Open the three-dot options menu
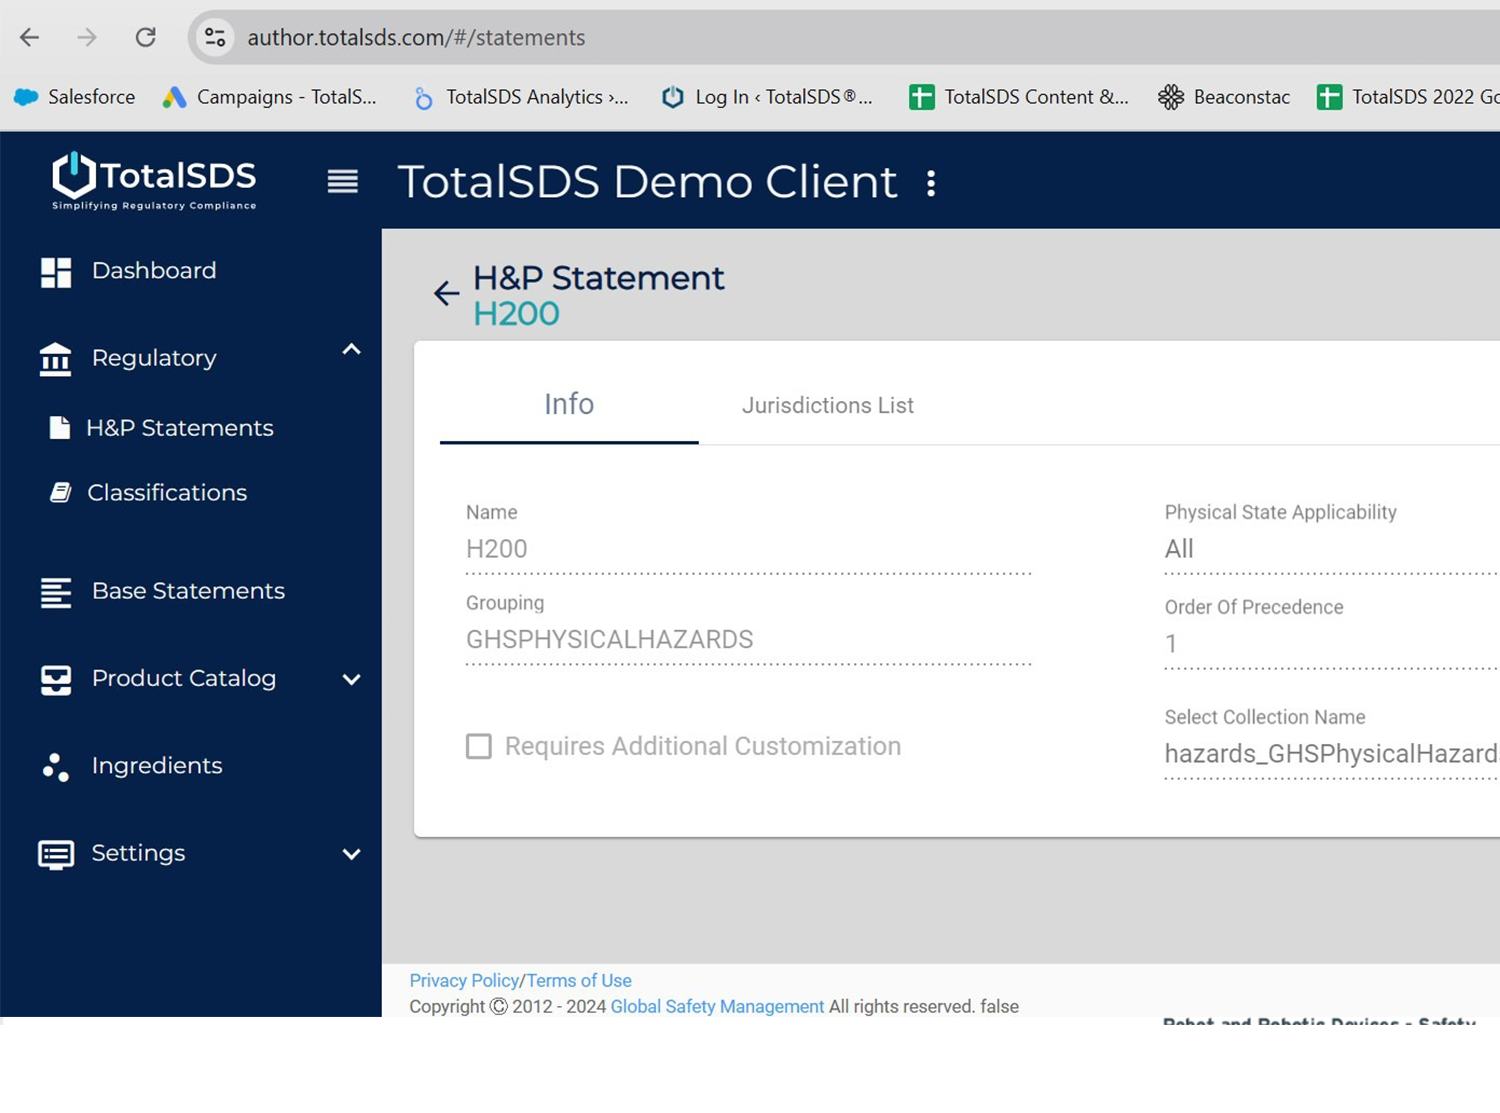The image size is (1500, 1113). coord(931,183)
